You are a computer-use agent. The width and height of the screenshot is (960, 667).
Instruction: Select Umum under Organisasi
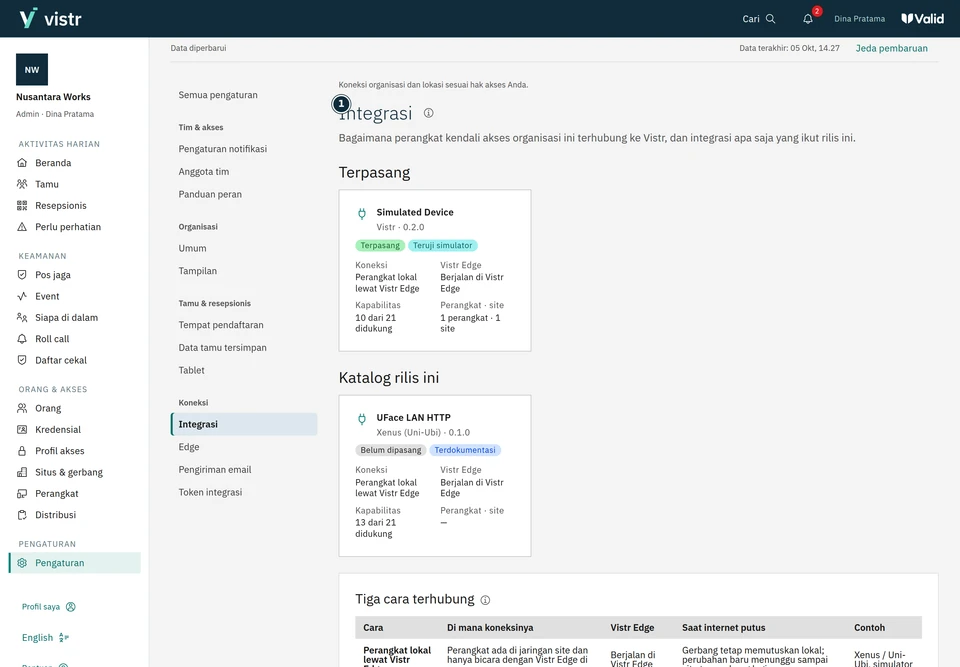[192, 248]
